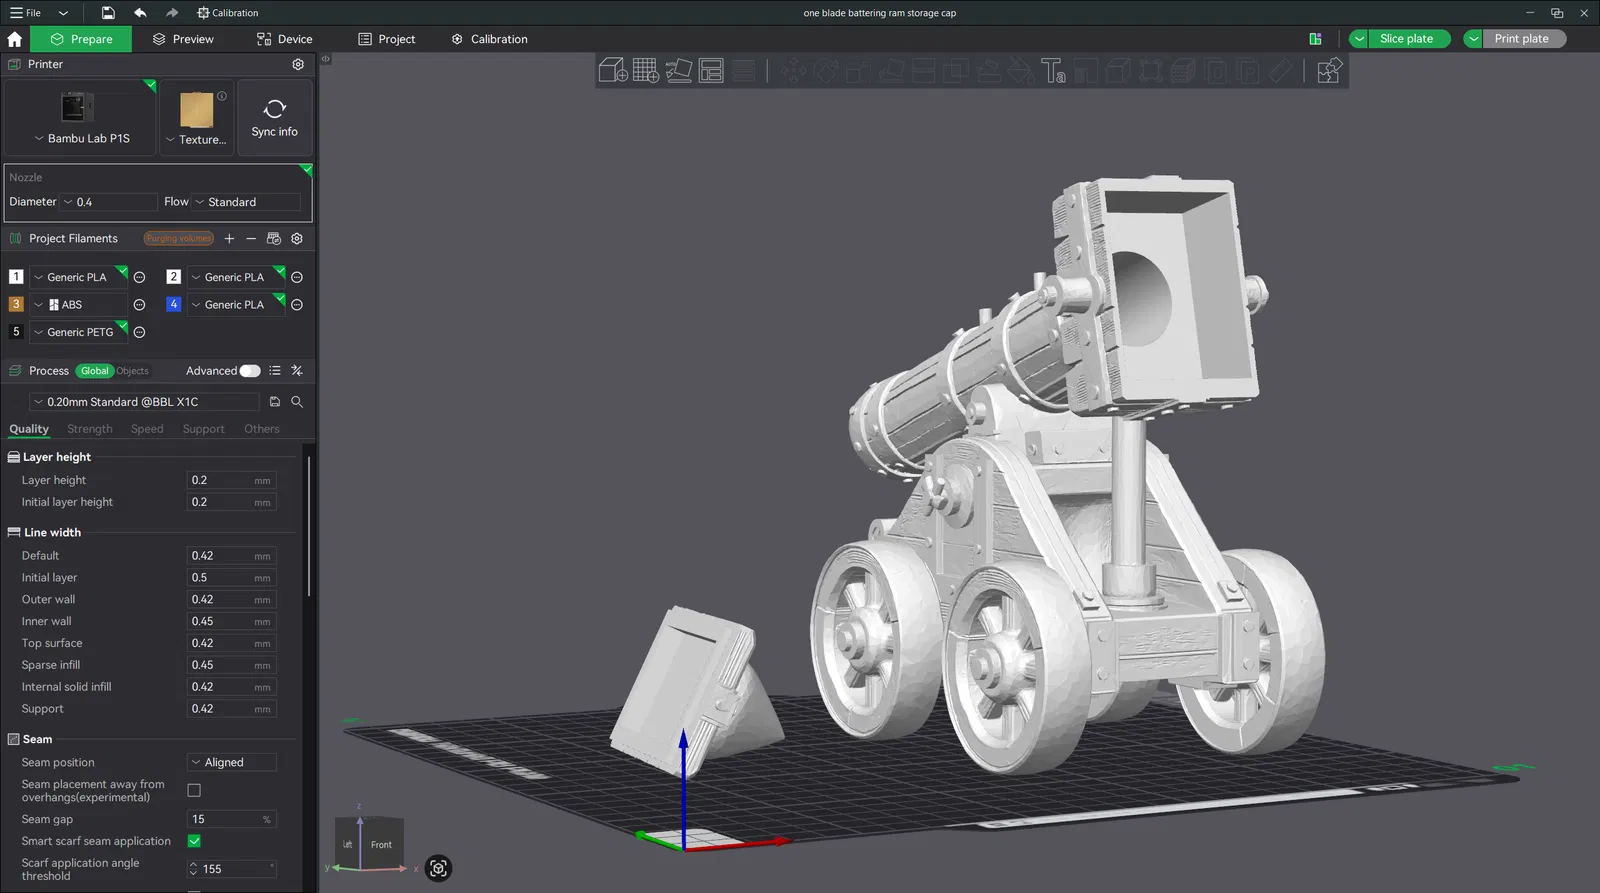Click the search process settings magnifier

[x=297, y=402]
